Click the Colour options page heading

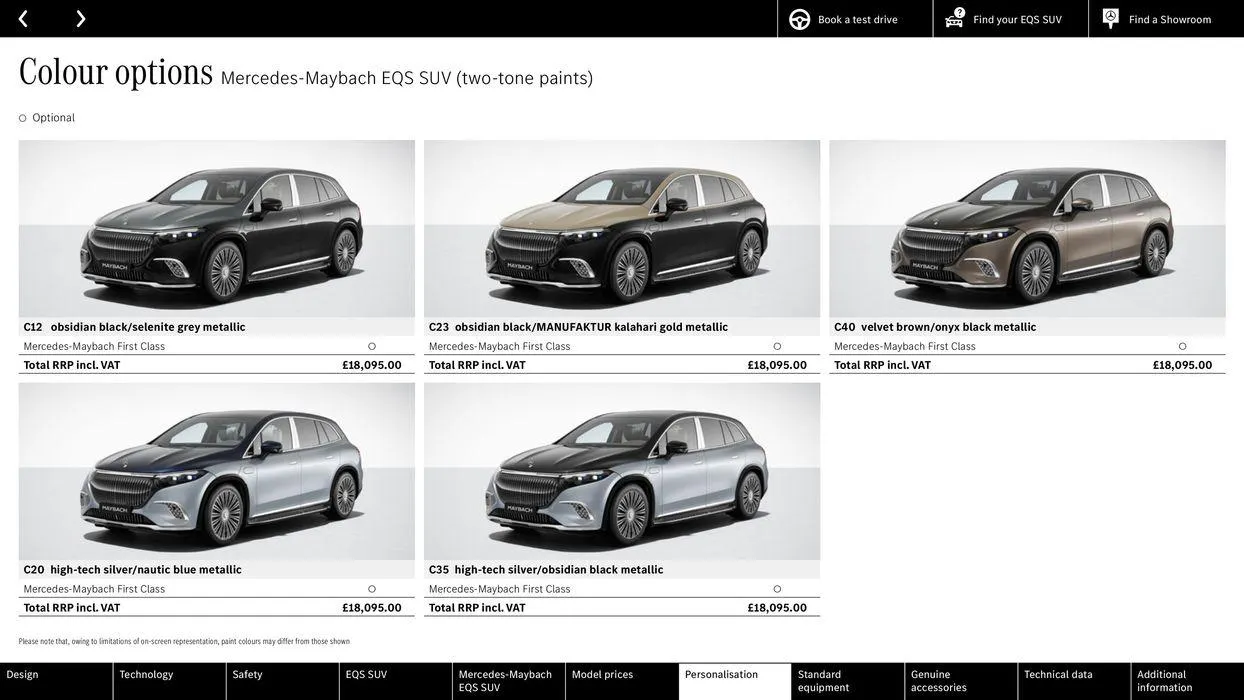116,72
